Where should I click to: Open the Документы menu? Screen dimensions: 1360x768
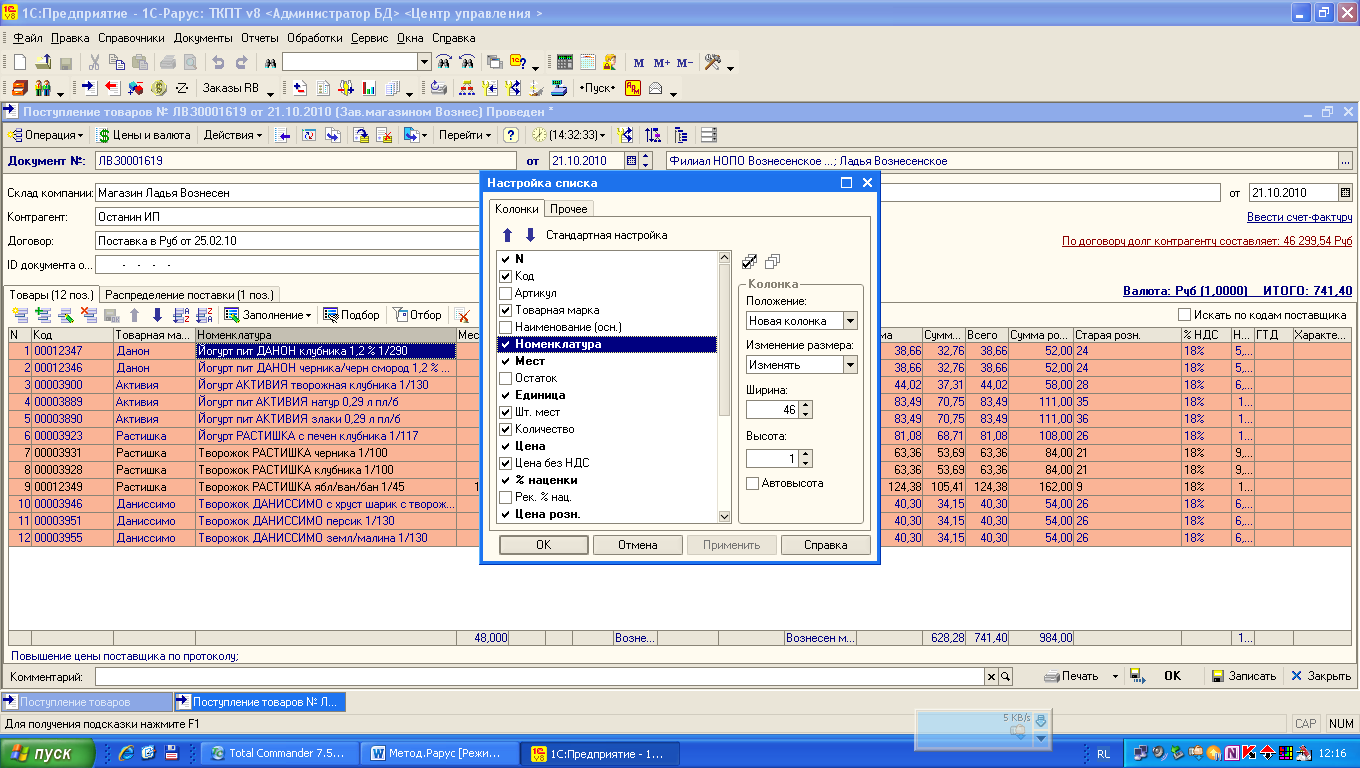[203, 38]
